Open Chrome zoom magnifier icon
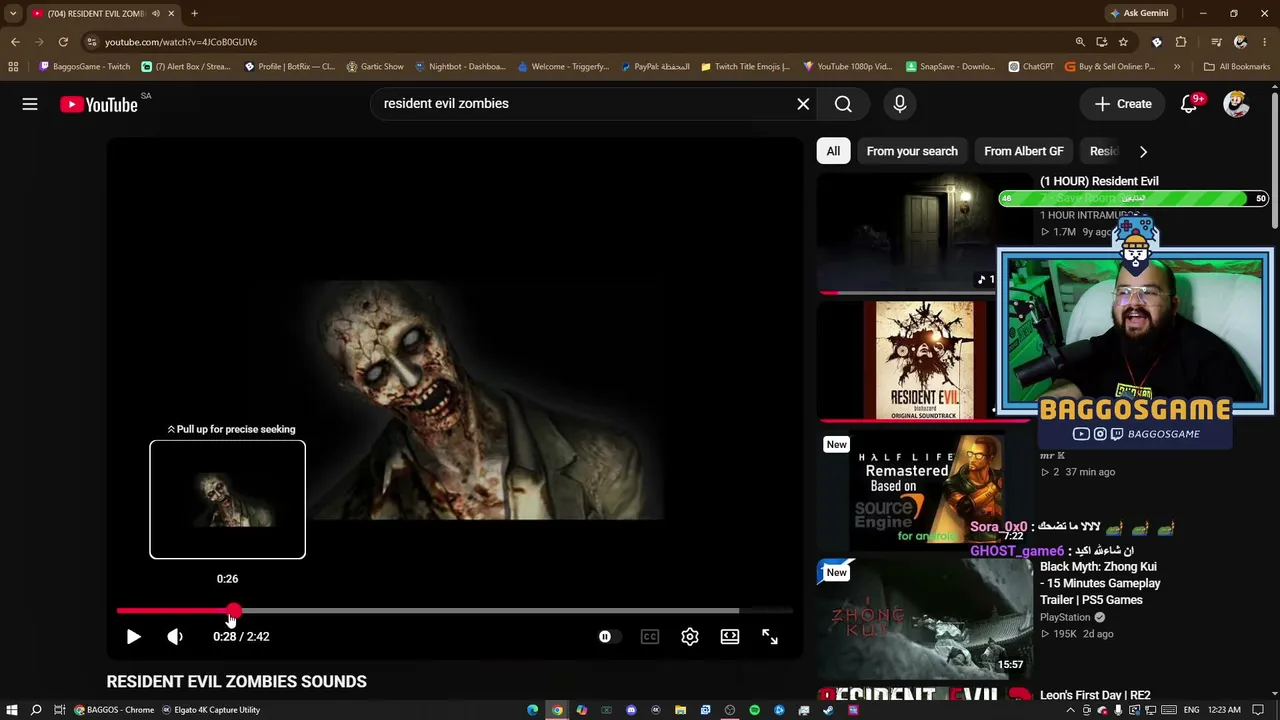This screenshot has height=720, width=1280. coord(1080,42)
